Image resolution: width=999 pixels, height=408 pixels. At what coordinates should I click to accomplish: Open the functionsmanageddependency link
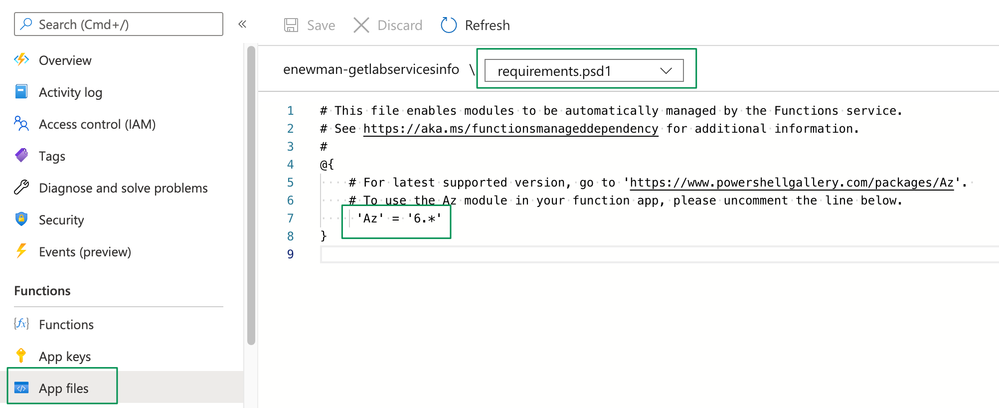click(x=510, y=128)
